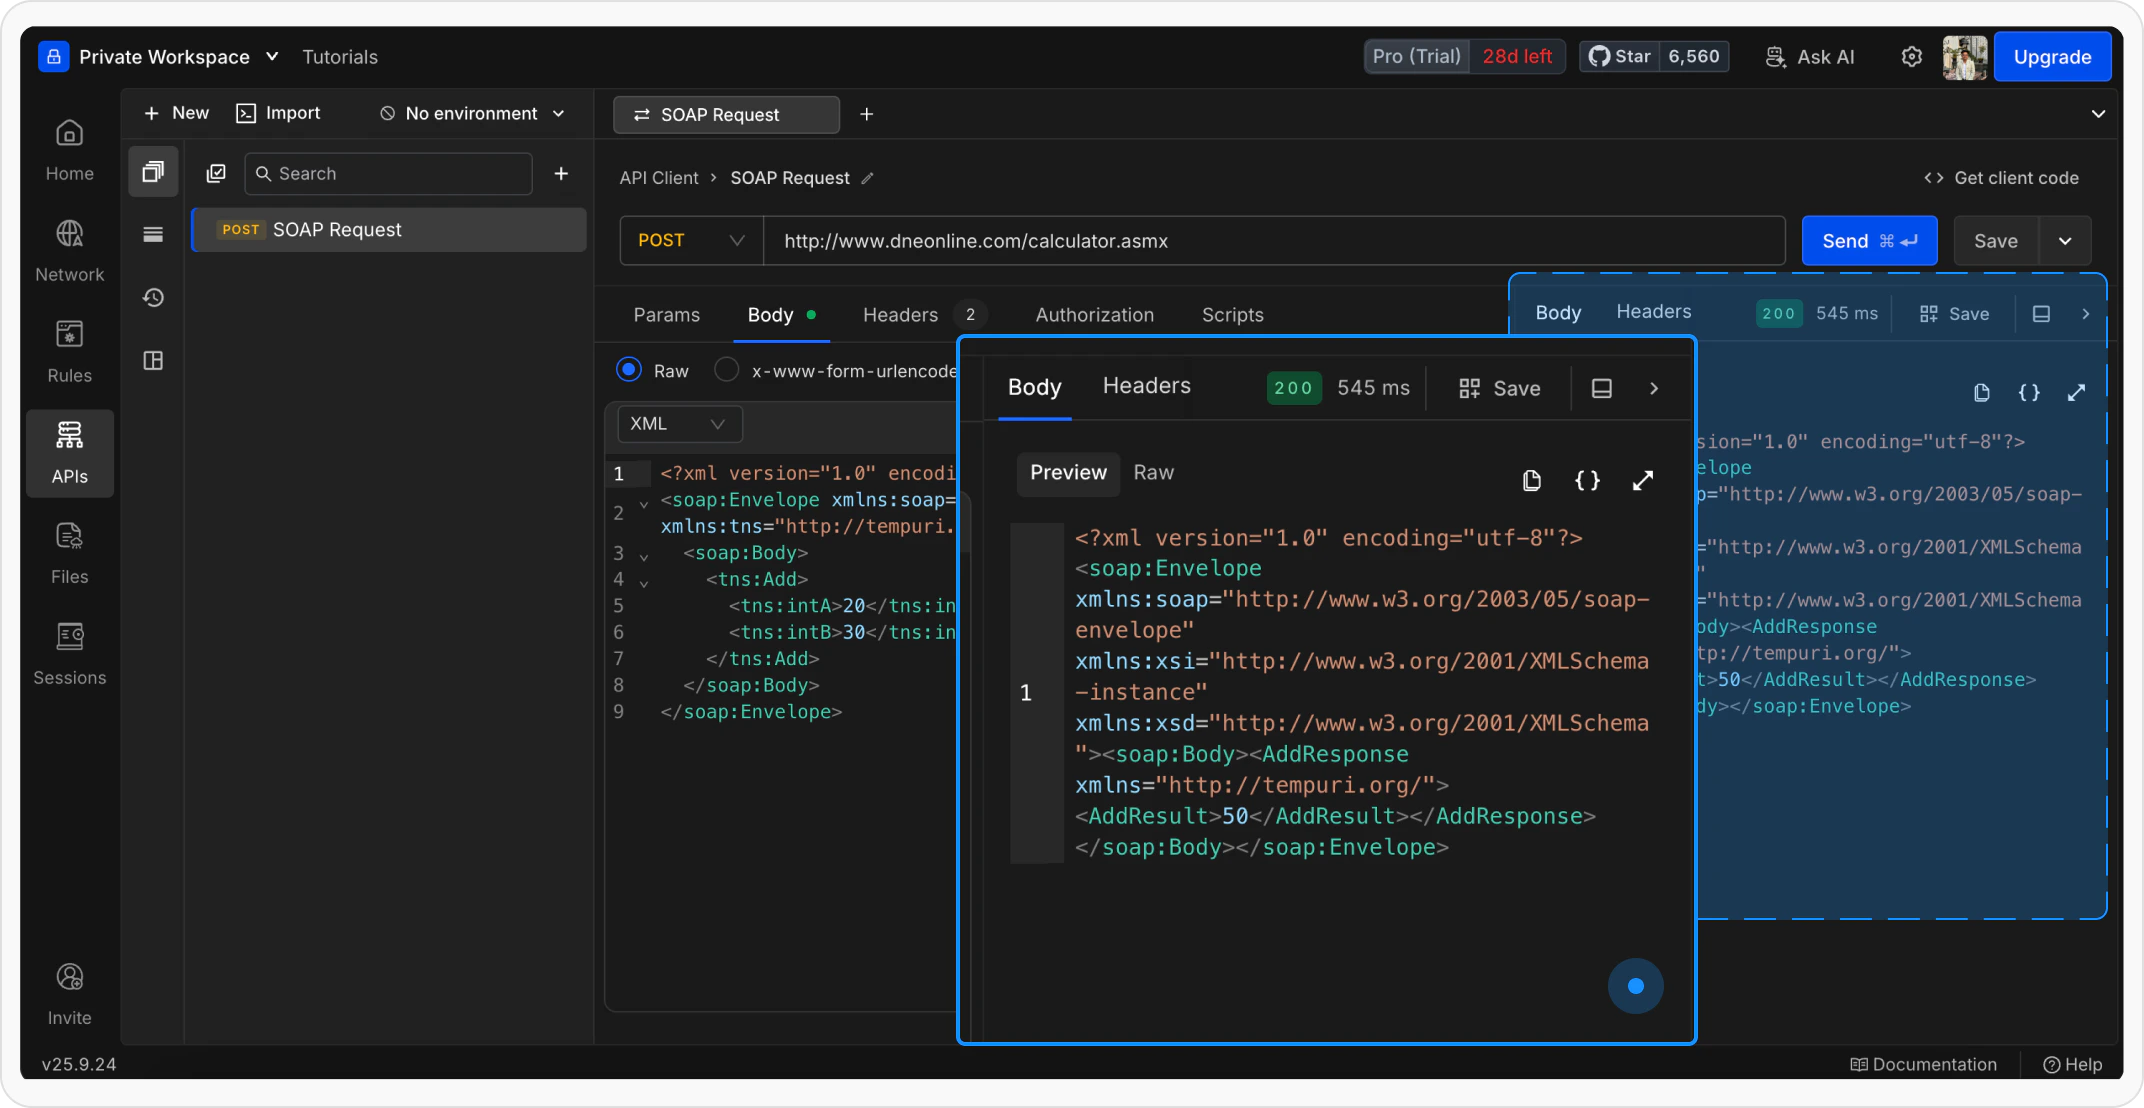The height and width of the screenshot is (1108, 2144).
Task: Open the Network section in sidebar
Action: pyautogui.click(x=69, y=250)
